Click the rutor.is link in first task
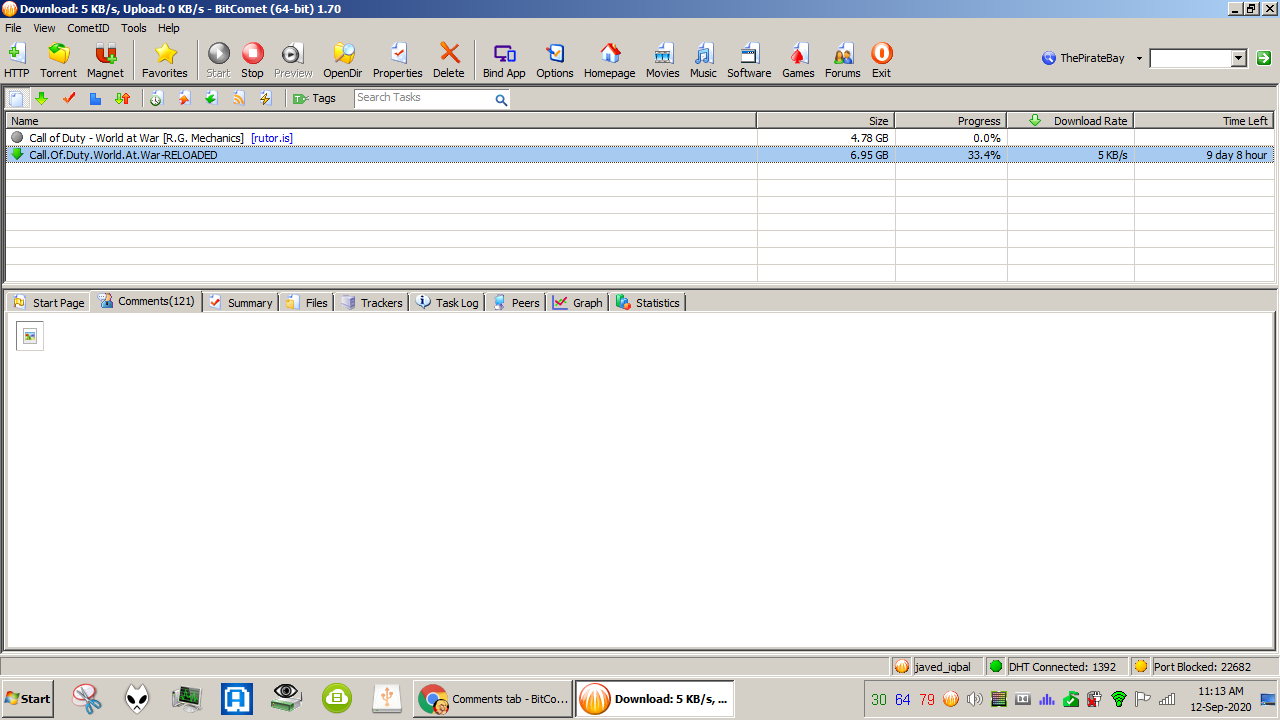1280x720 pixels. (x=272, y=138)
